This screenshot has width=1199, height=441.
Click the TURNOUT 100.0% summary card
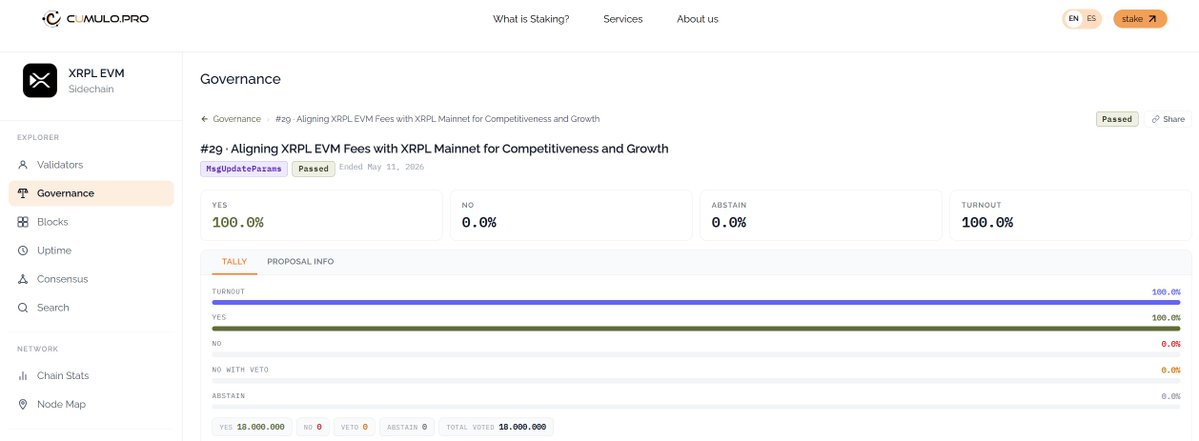[x=1071, y=215]
